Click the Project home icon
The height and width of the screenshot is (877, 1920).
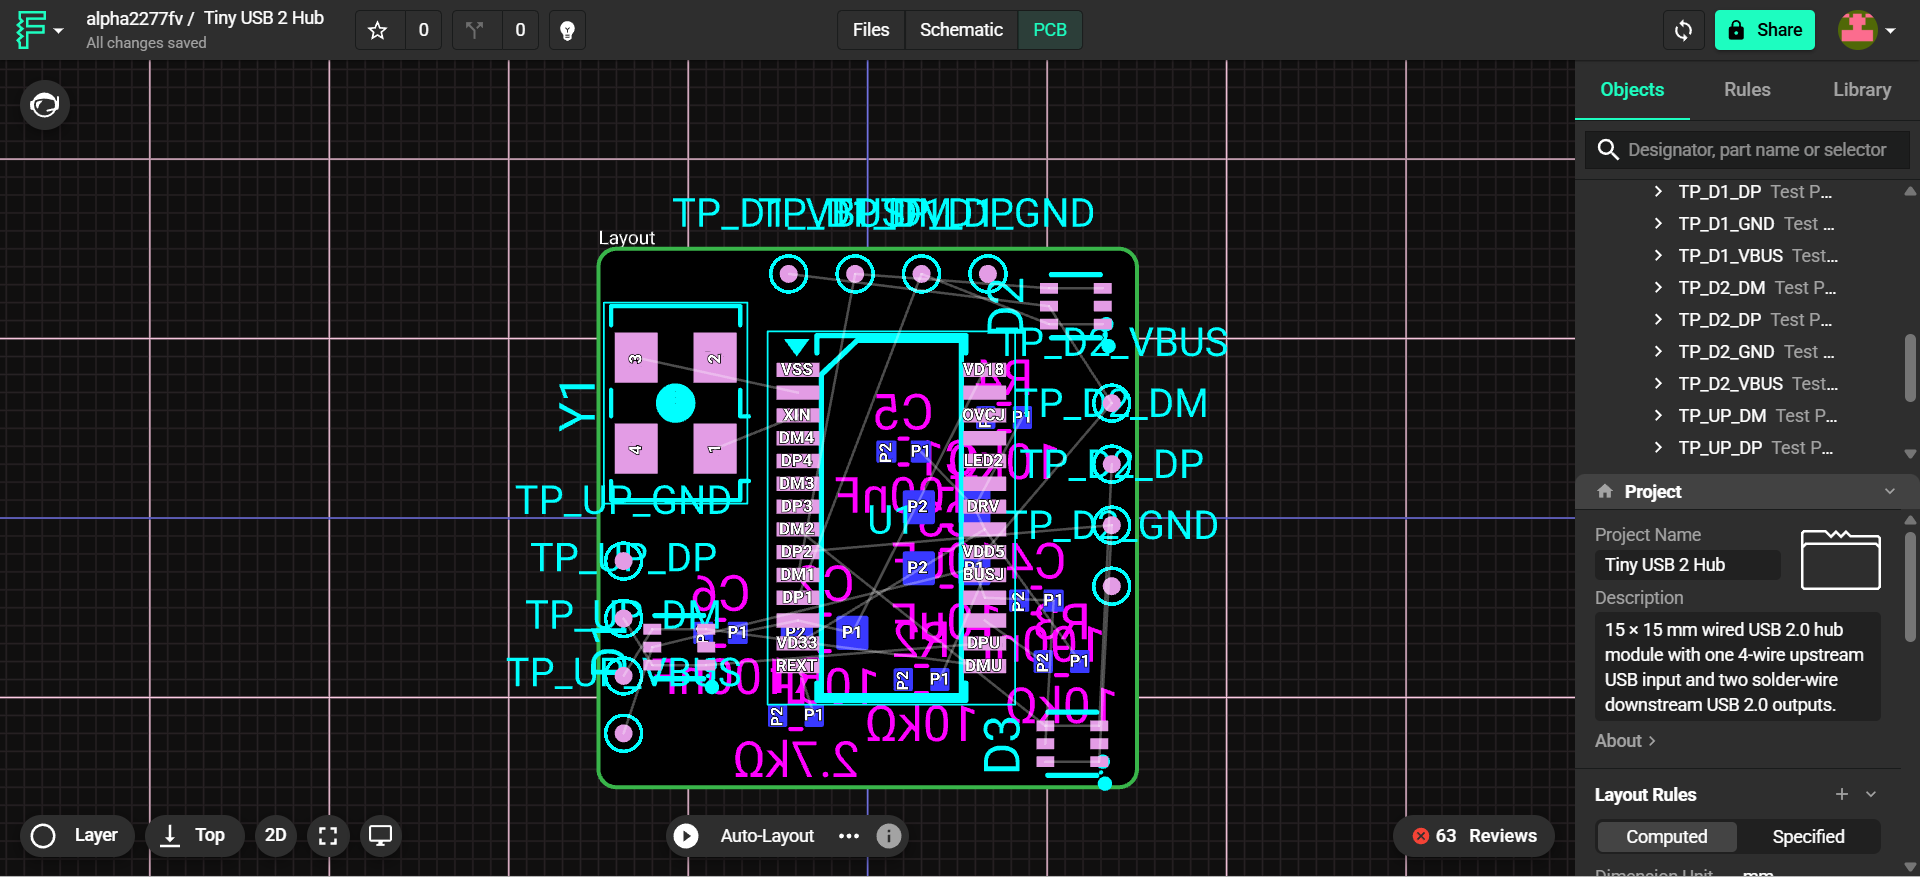pyautogui.click(x=1605, y=491)
